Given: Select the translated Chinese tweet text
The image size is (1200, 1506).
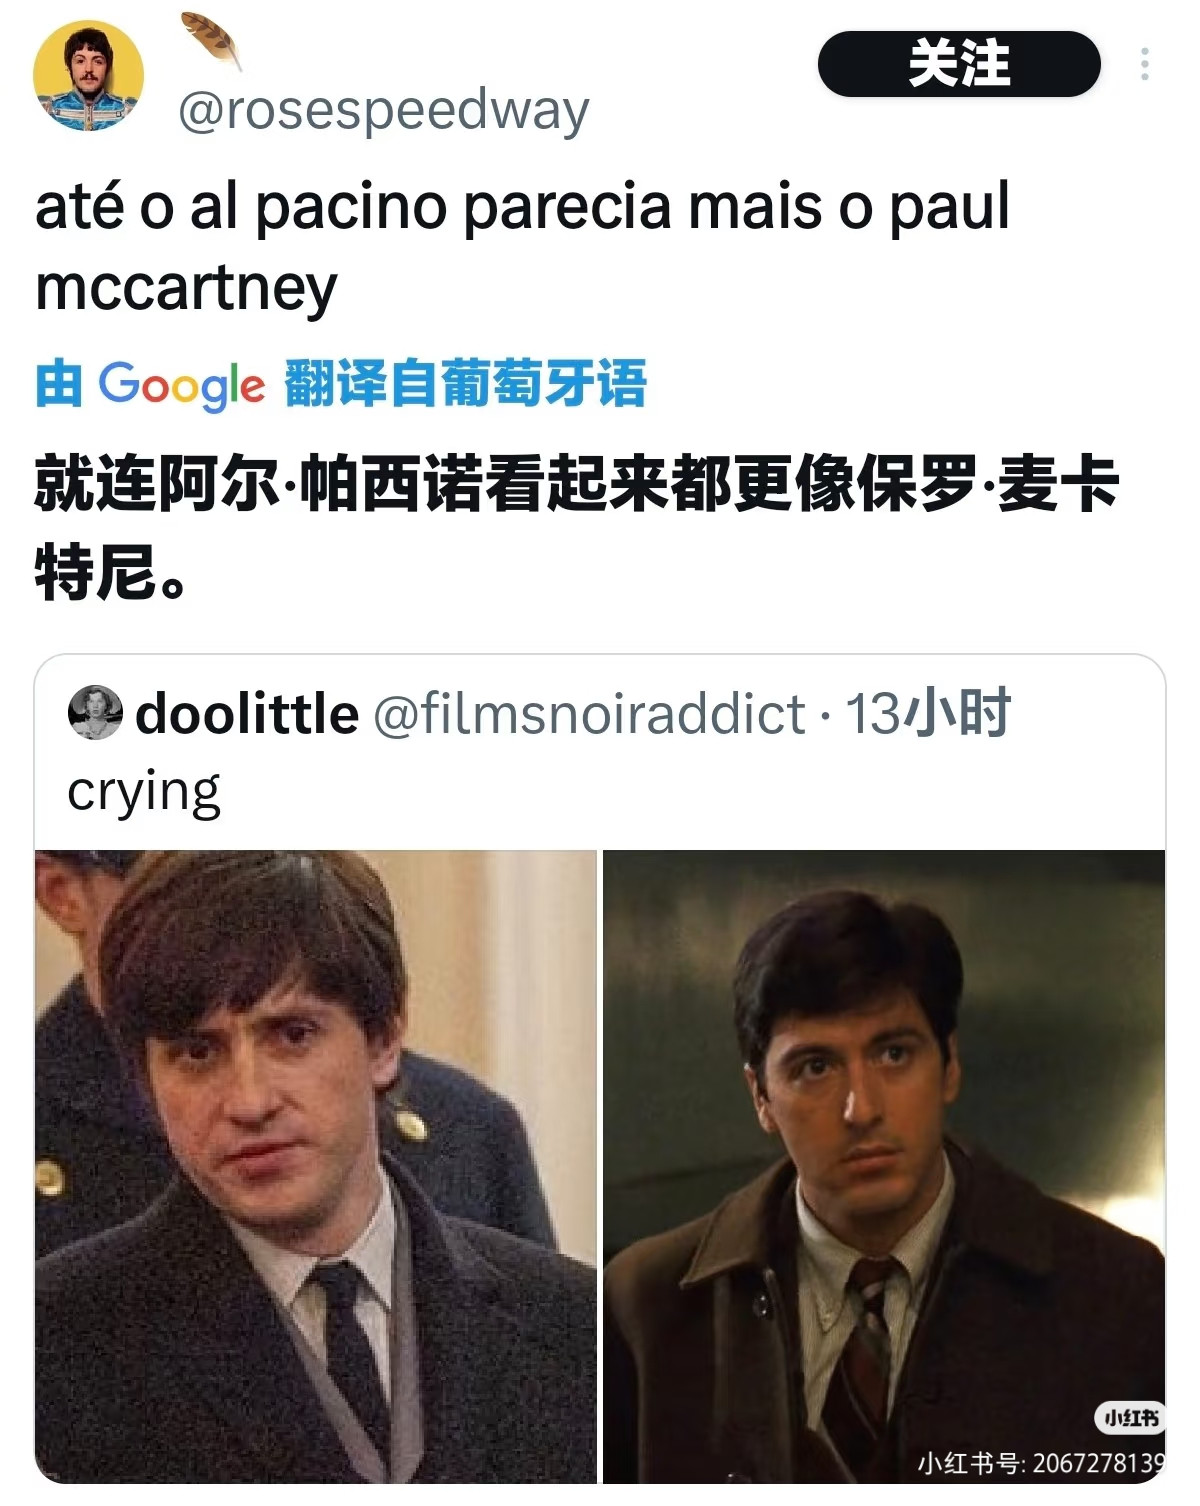Looking at the screenshot, I should coord(576,528).
